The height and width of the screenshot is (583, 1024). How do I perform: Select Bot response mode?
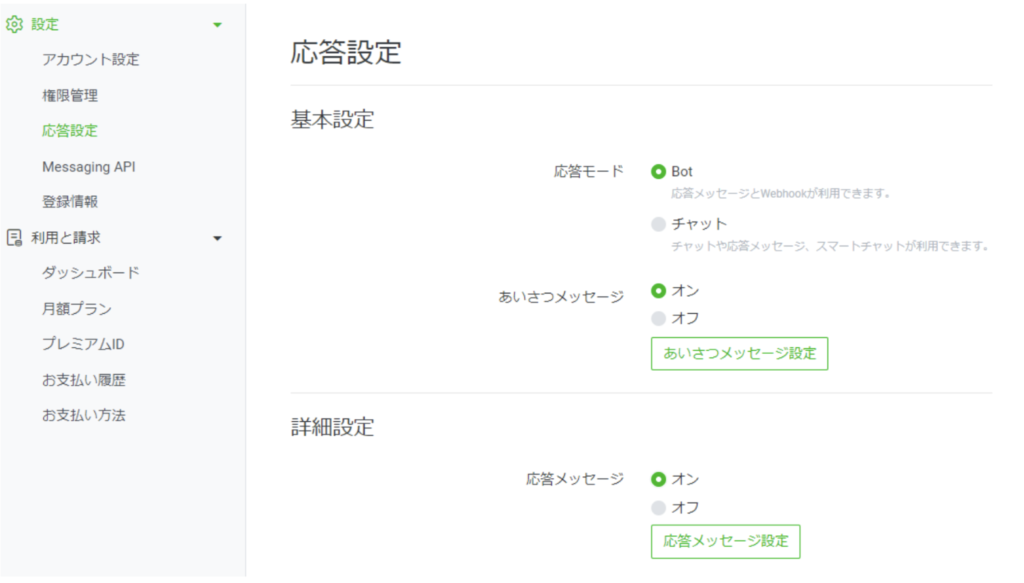click(x=658, y=172)
